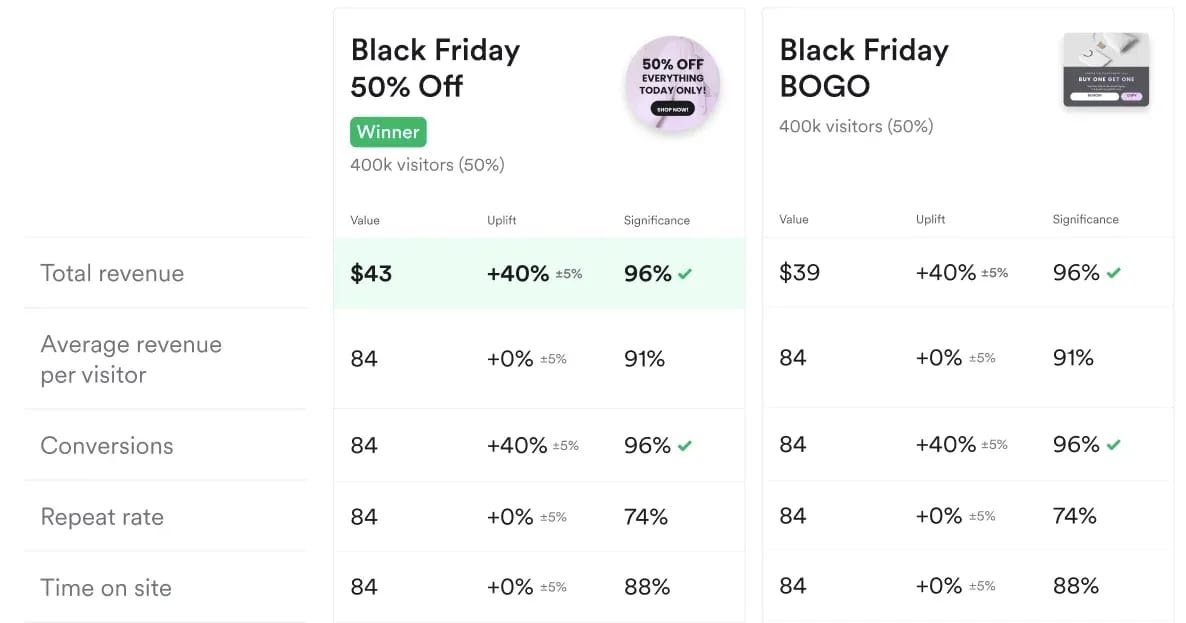
Task: Select the Repeat rate metric label
Action: point(102,516)
